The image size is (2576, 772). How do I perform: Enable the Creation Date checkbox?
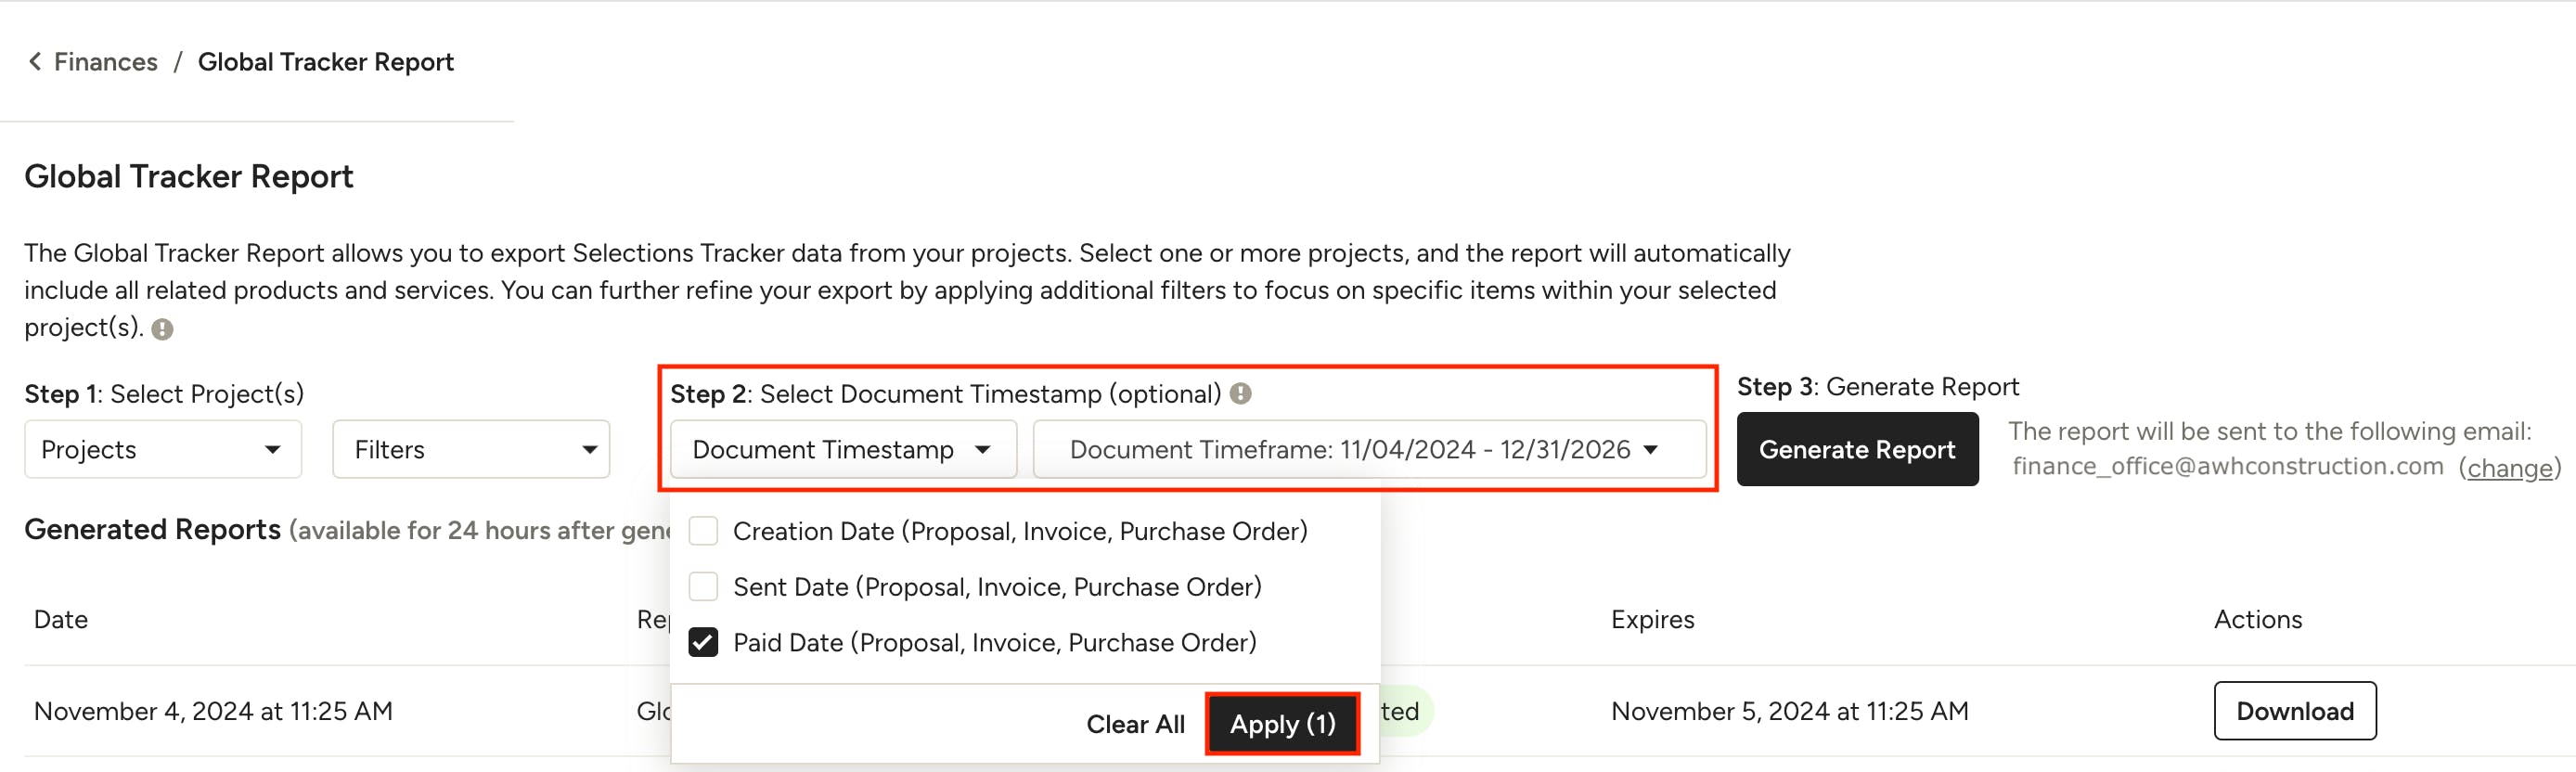703,531
